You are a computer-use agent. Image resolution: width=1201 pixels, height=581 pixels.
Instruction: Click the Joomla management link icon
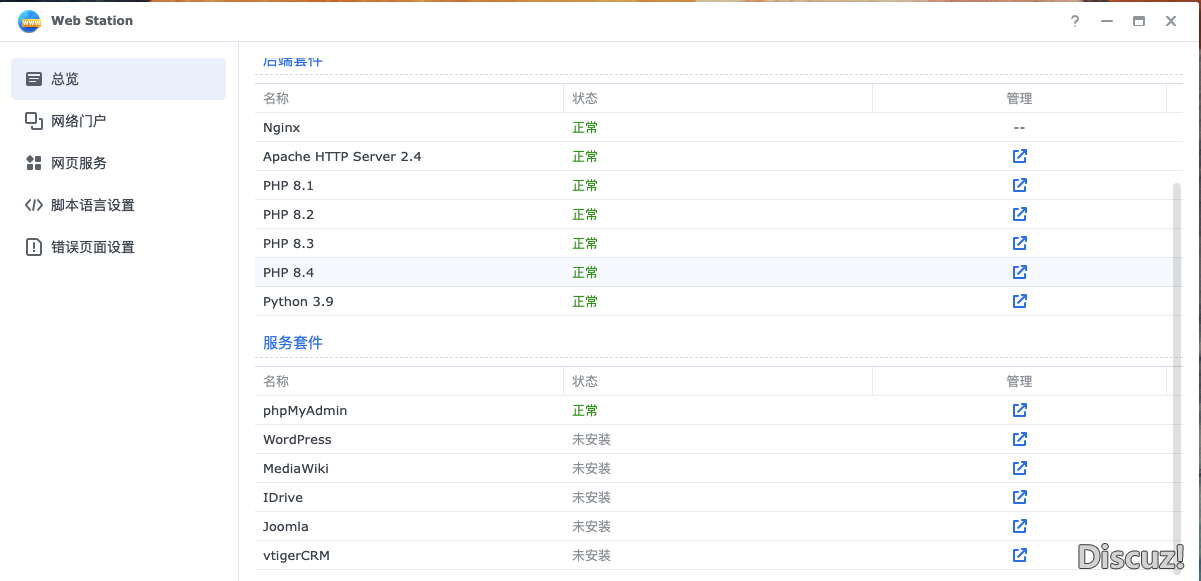(x=1019, y=526)
